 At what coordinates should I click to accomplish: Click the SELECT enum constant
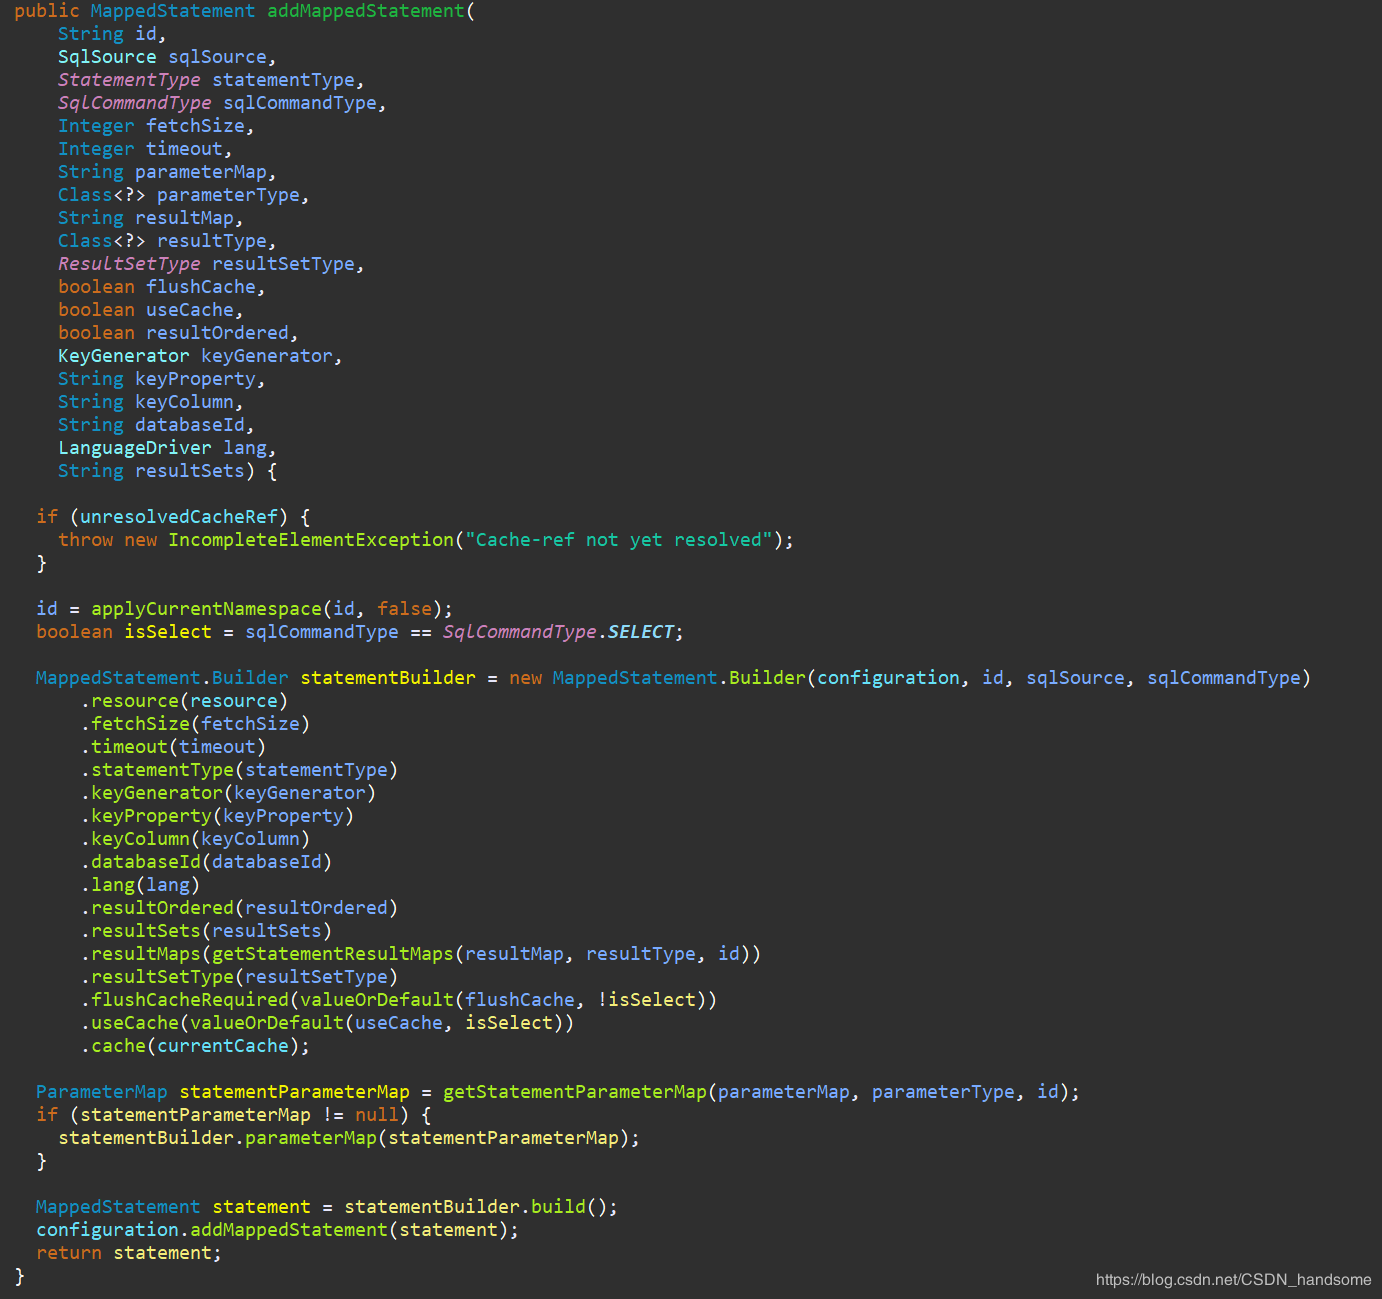click(x=641, y=632)
